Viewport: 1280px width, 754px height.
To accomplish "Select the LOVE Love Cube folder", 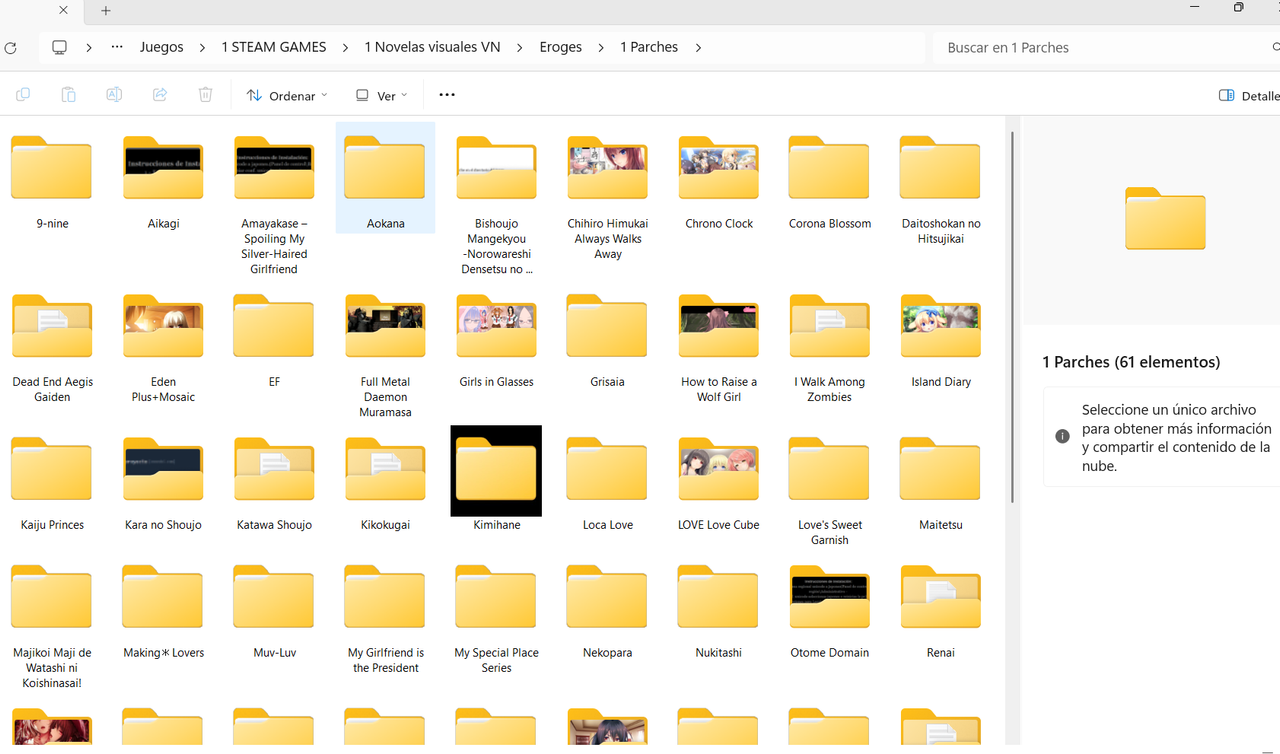I will click(x=719, y=484).
